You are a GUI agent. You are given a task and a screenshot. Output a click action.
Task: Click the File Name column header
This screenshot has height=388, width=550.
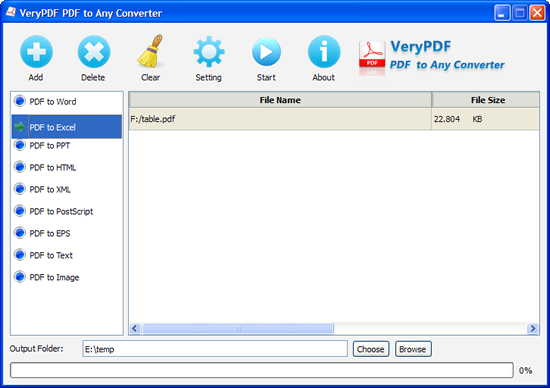[x=280, y=100]
